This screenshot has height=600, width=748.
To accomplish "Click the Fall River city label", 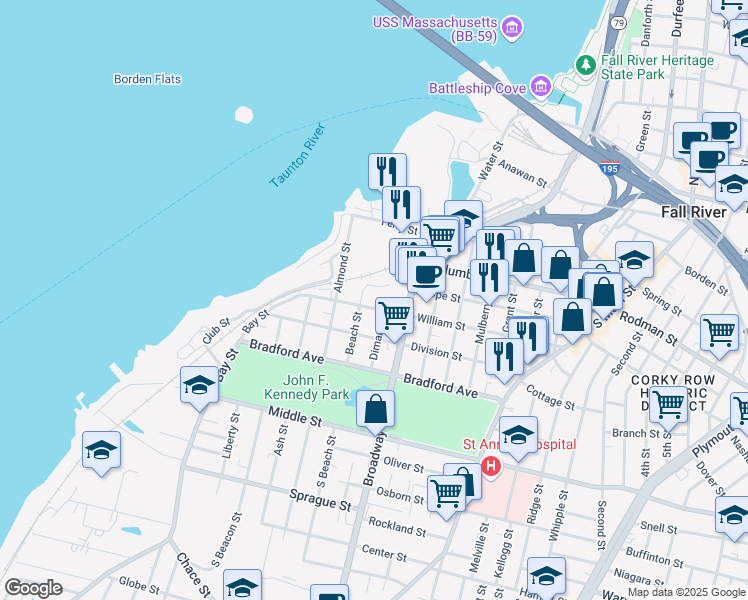I will [694, 212].
